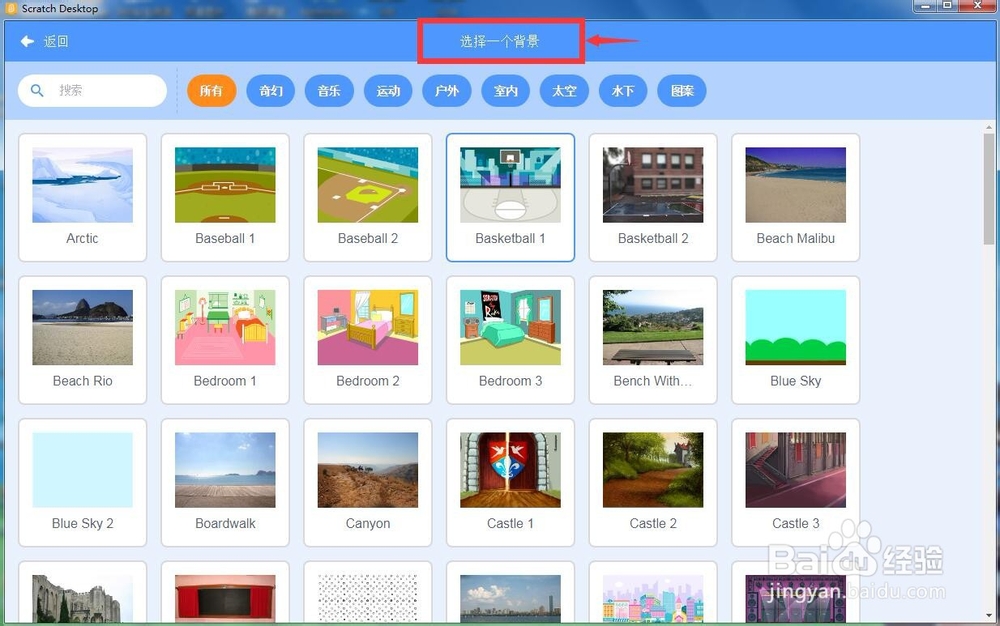The height and width of the screenshot is (626, 1000).
Task: Choose the Bedroom 1 backdrop
Action: (225, 340)
